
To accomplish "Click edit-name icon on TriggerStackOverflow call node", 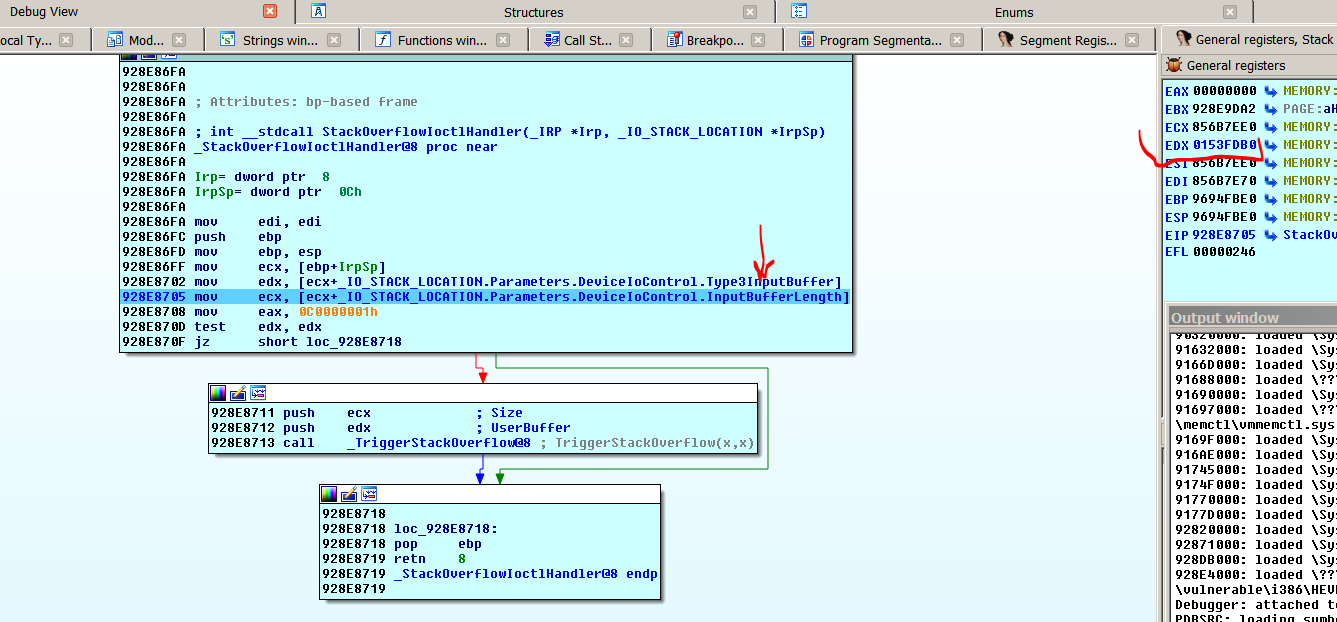I will [x=238, y=393].
